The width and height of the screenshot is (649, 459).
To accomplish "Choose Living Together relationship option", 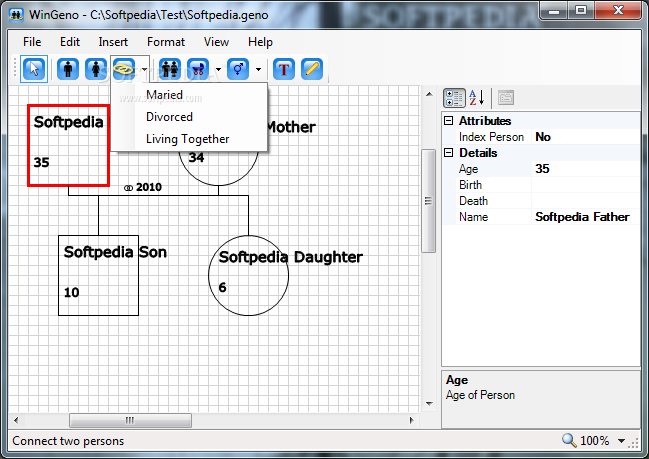I will (x=189, y=139).
